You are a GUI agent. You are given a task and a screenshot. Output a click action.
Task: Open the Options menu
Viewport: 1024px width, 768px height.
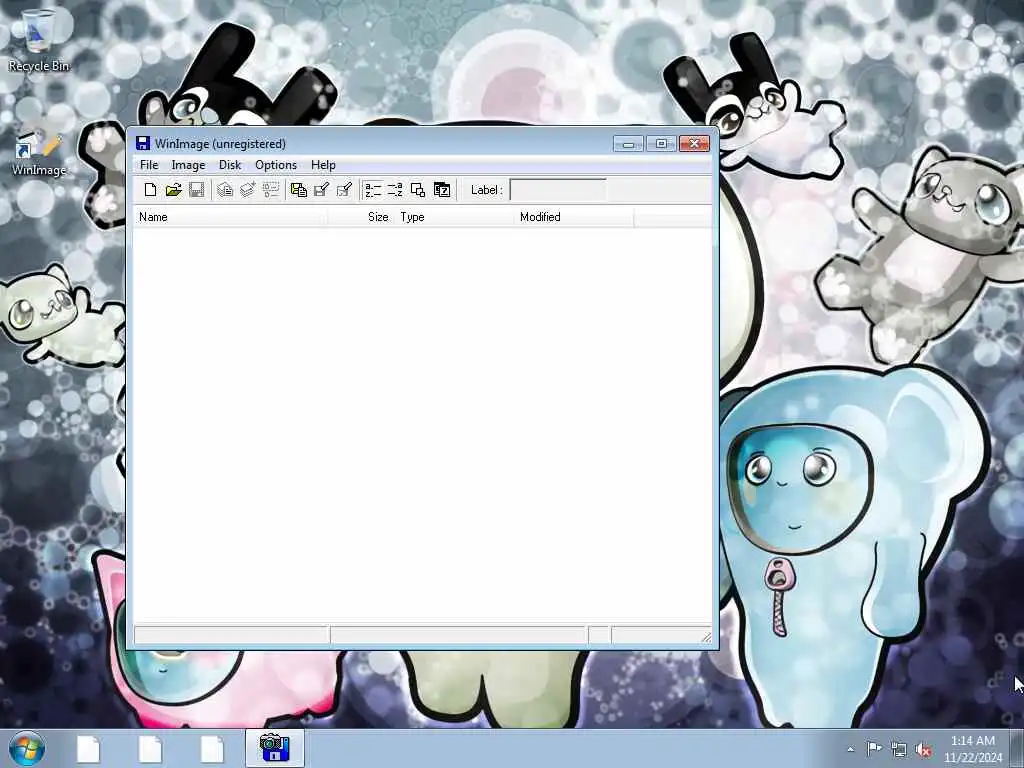(276, 165)
